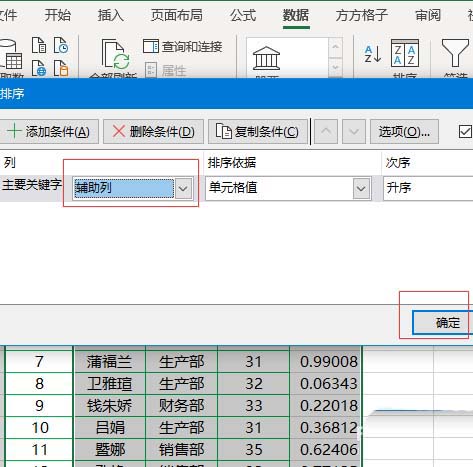Confirm sort with 确定 button
The width and height of the screenshot is (473, 467).
[x=443, y=322]
